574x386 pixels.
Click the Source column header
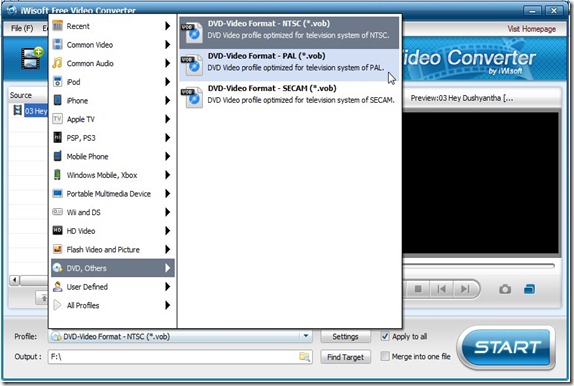28,95
